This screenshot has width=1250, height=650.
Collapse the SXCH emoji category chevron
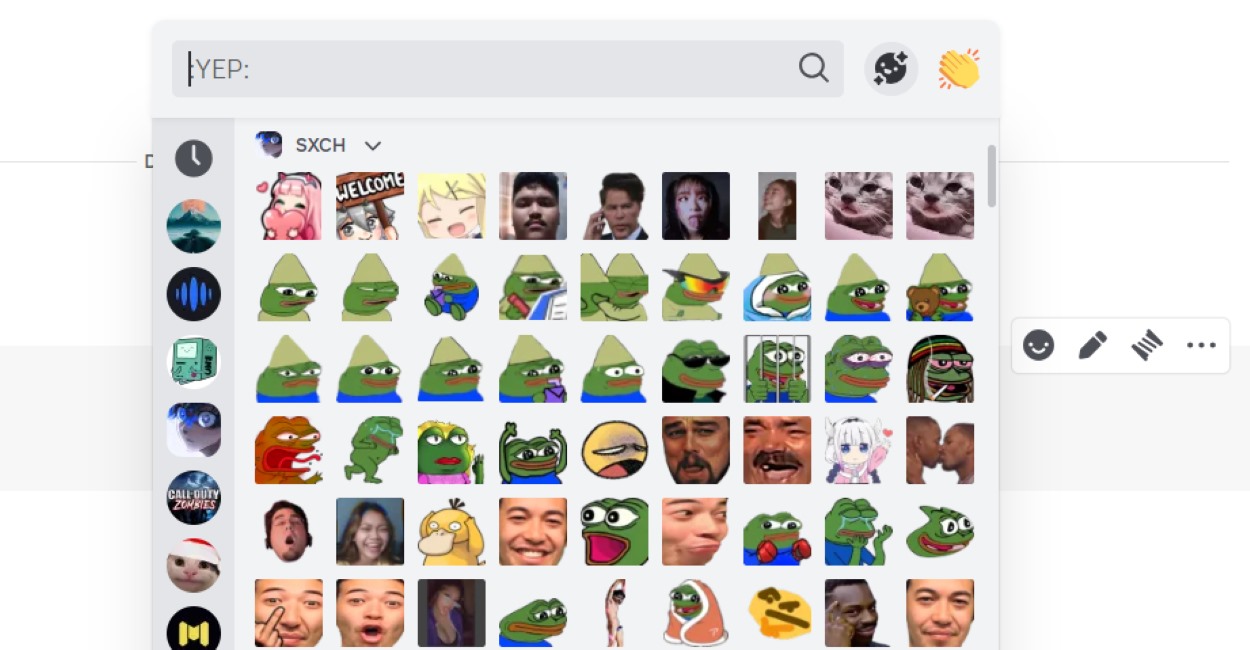(x=373, y=146)
